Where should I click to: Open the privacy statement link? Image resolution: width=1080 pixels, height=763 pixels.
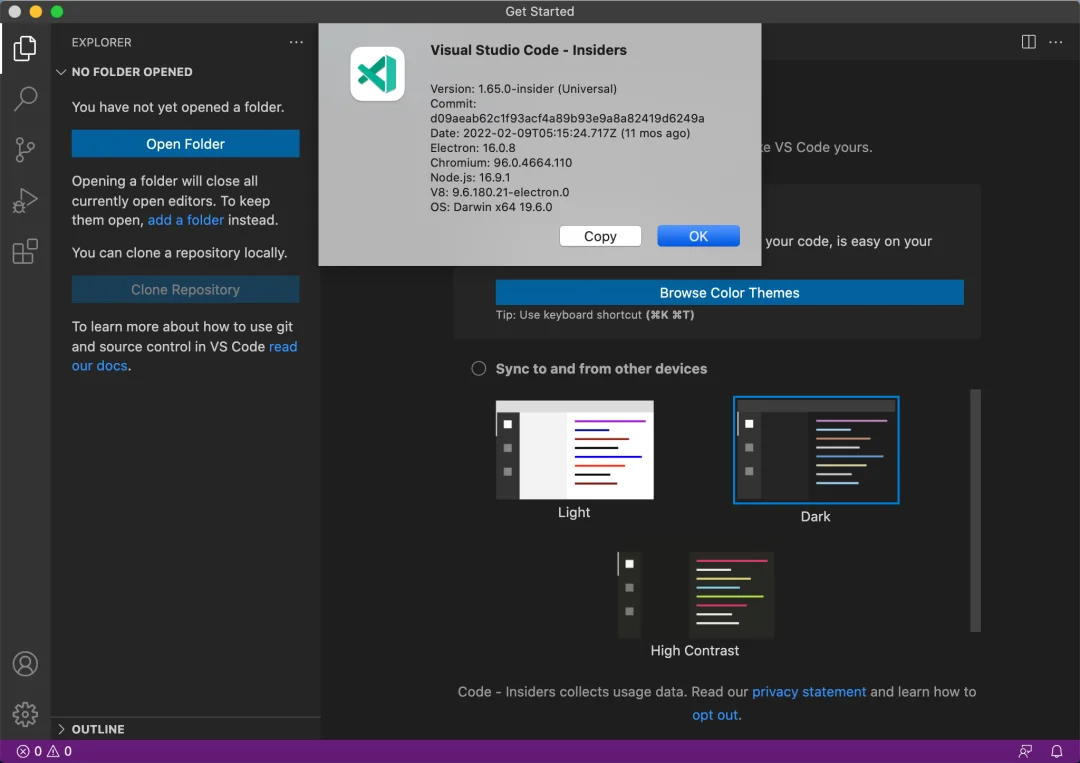click(809, 691)
